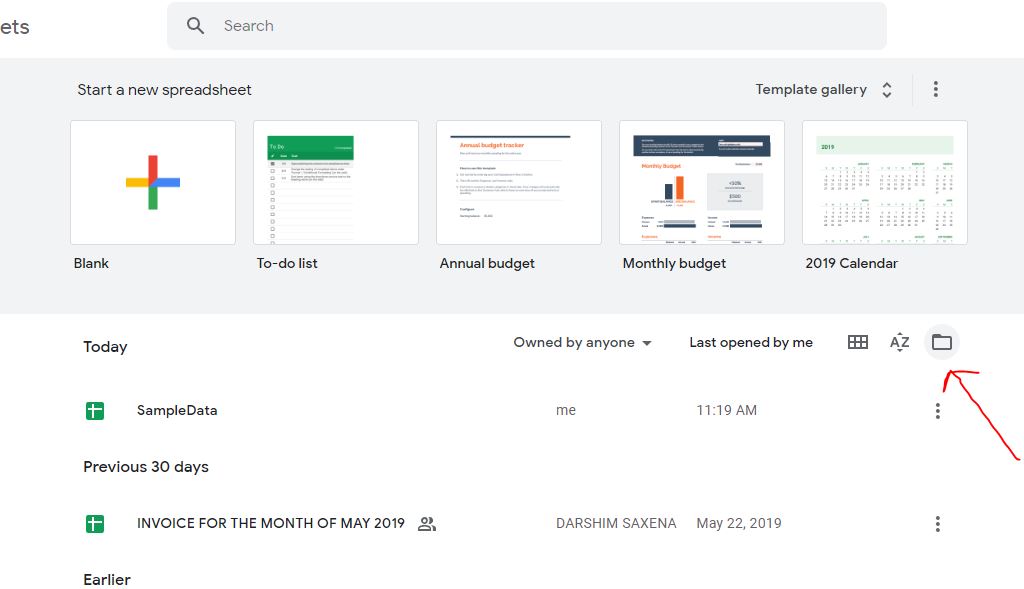Click the AZ sort options icon
Screen dimensions: 1024x589
tap(899, 341)
